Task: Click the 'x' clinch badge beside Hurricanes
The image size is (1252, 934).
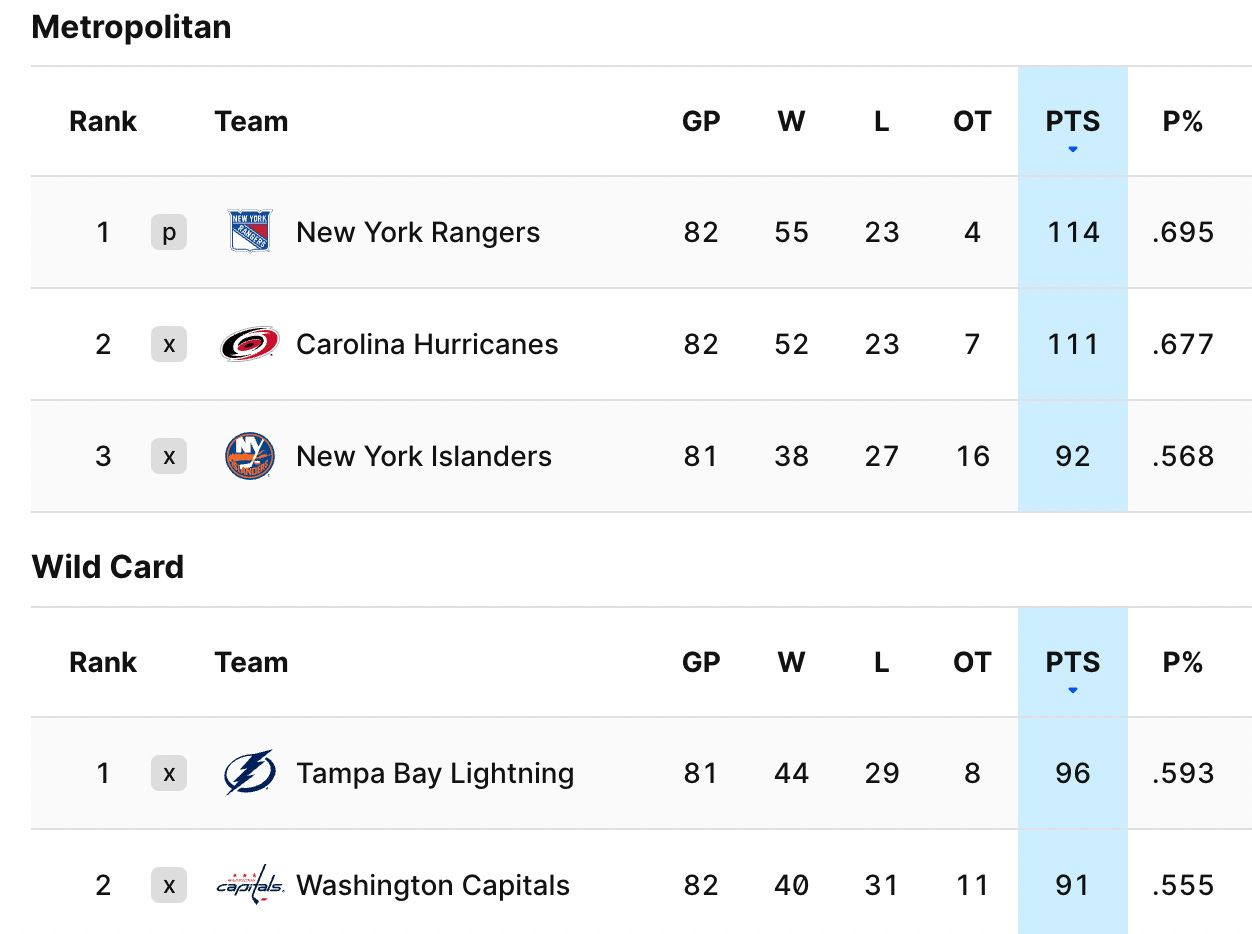Action: pos(169,344)
